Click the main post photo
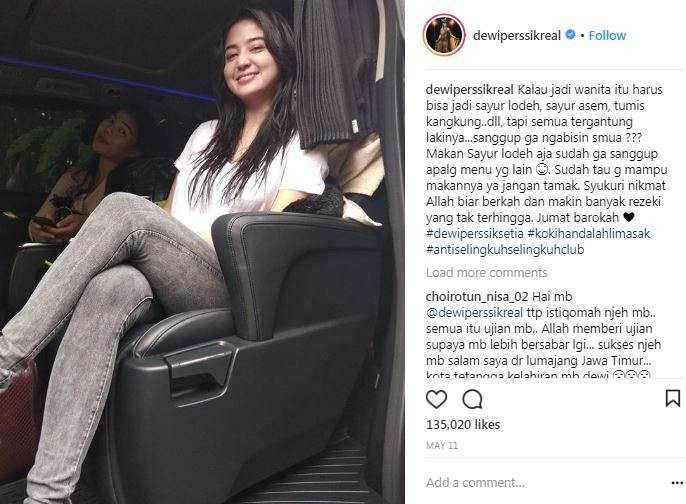The image size is (686, 504). [x=202, y=252]
